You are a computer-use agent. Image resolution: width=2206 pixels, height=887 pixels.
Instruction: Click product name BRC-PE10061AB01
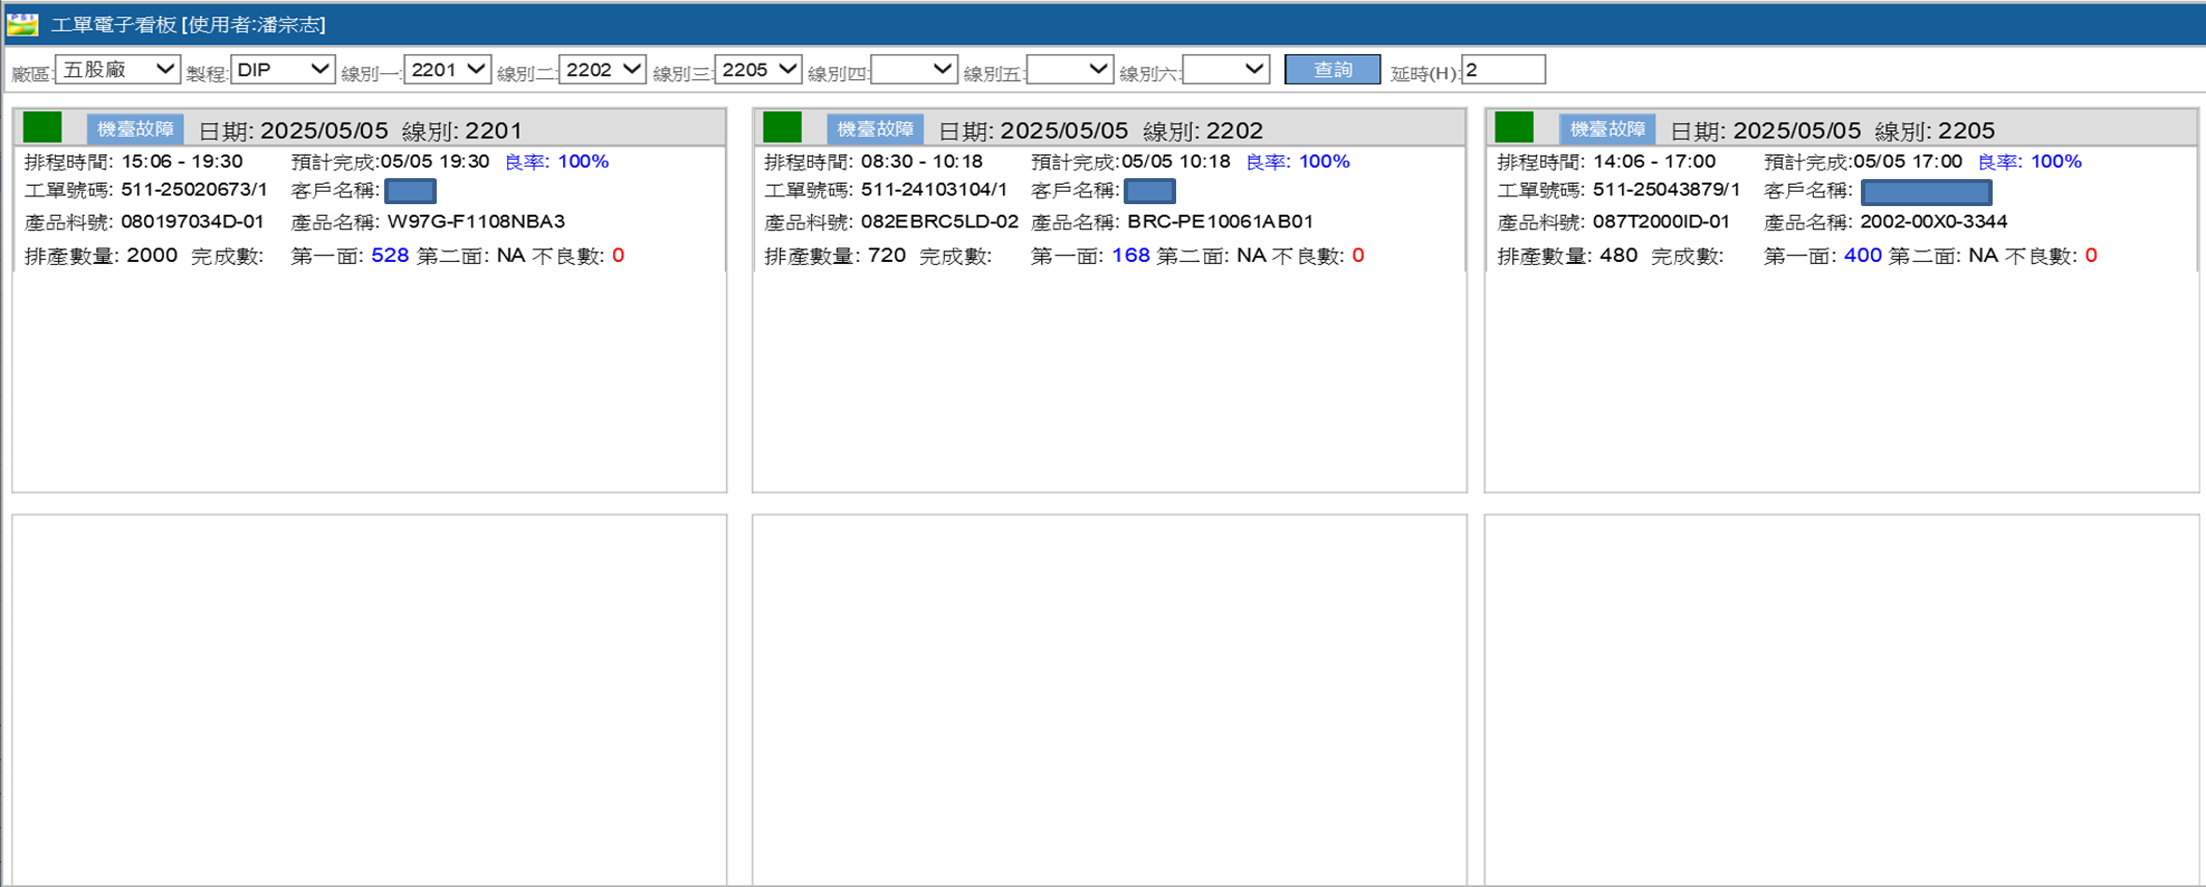point(1220,222)
